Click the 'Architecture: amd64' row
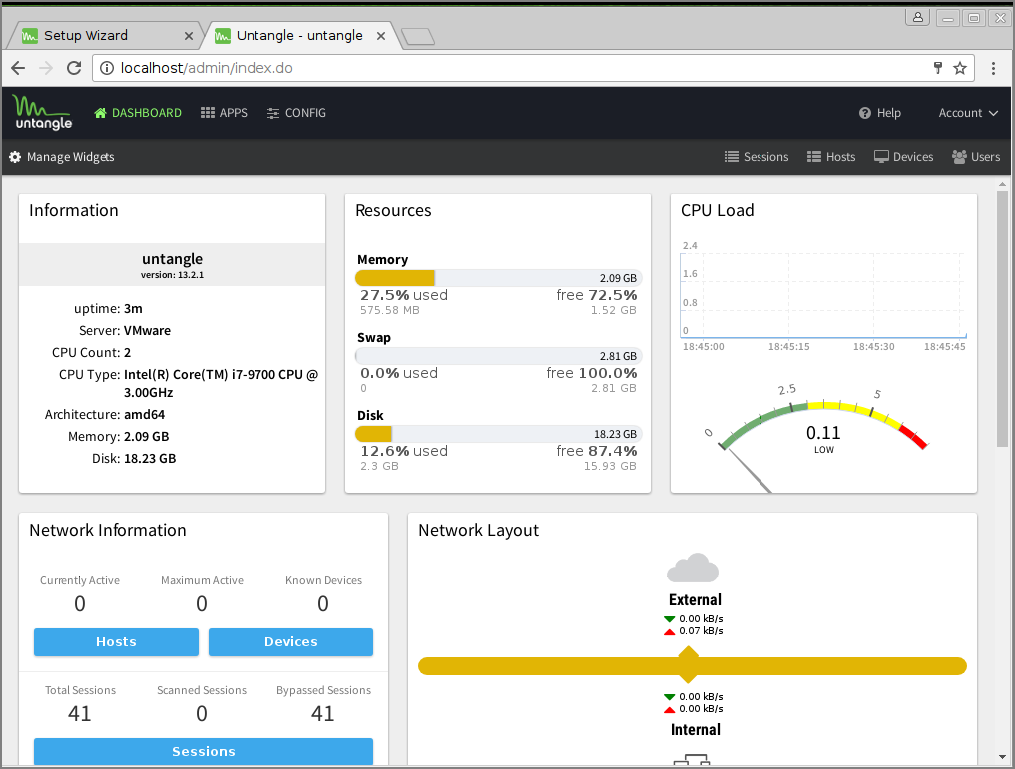 pyautogui.click(x=105, y=415)
